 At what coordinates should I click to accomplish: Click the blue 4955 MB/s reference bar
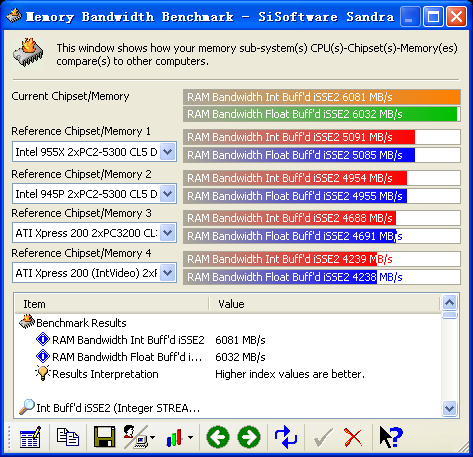pyautogui.click(x=322, y=196)
